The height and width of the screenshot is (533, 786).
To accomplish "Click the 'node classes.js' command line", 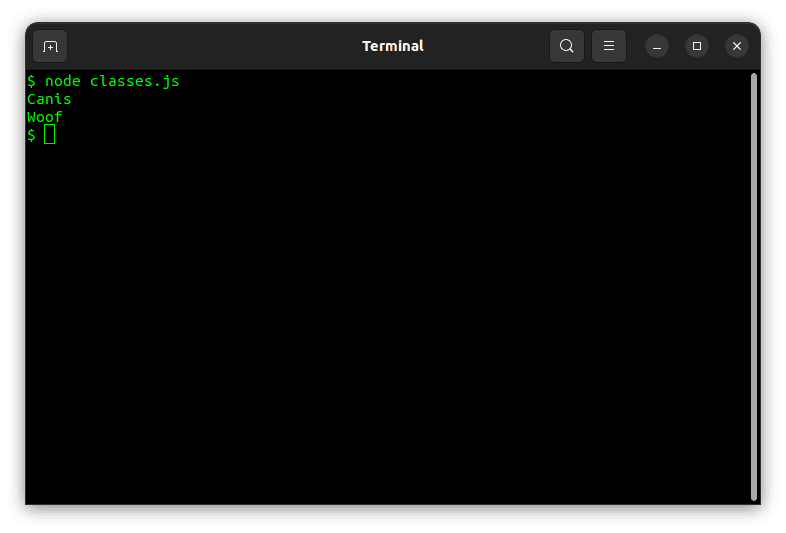I will click(x=103, y=81).
